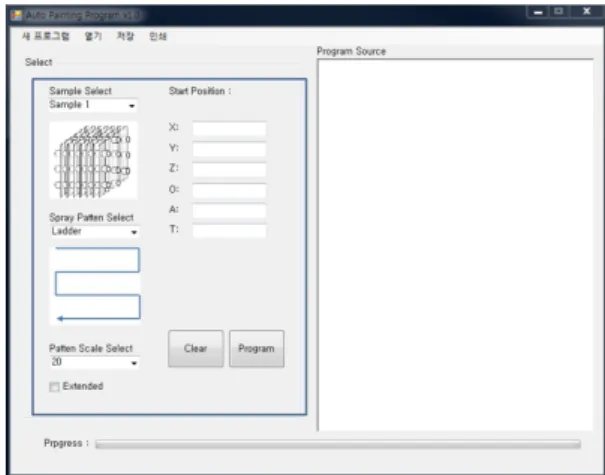The height and width of the screenshot is (475, 605).
Task: Click the 'Start Position :' label
Action: pyautogui.click(x=200, y=91)
